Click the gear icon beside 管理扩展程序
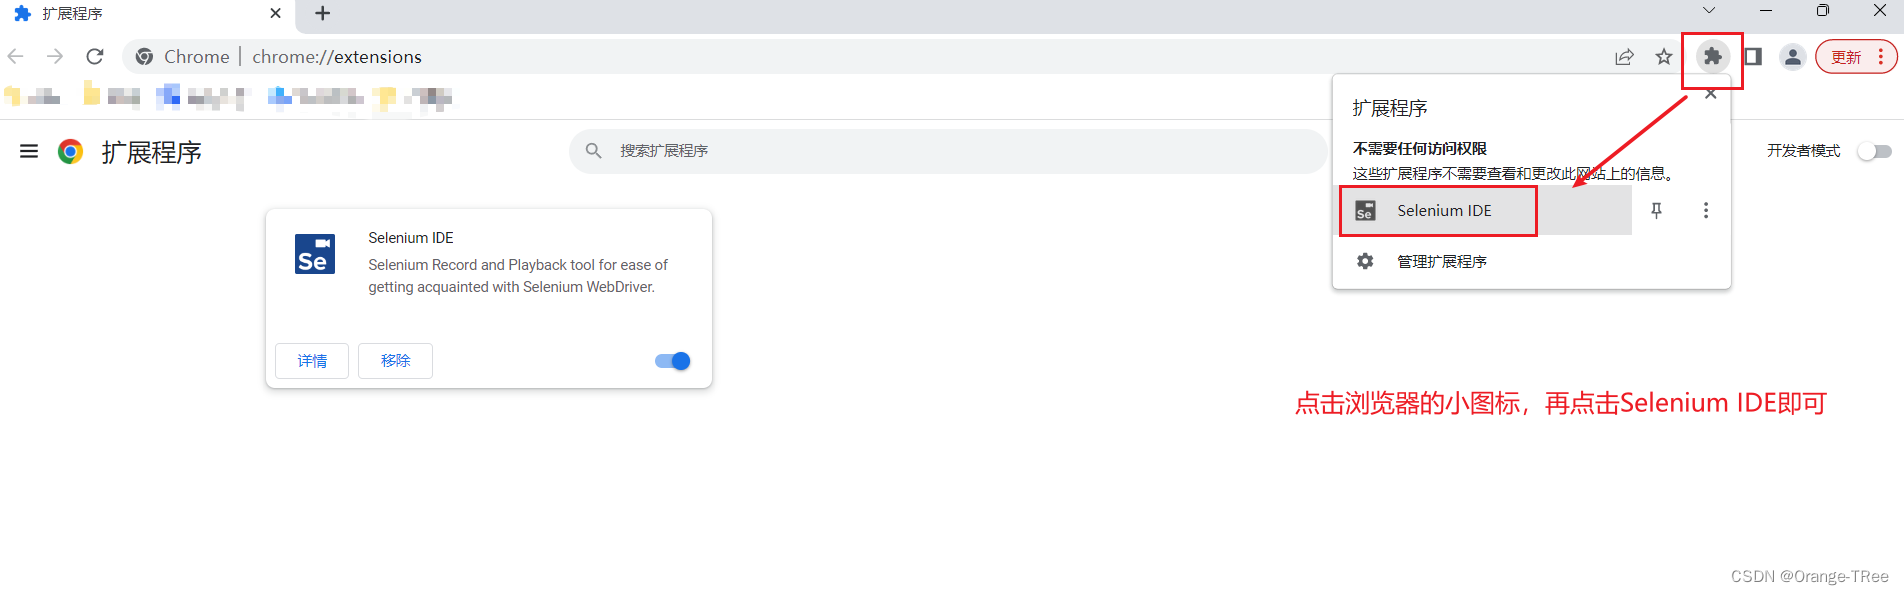The width and height of the screenshot is (1904, 595). point(1365,261)
